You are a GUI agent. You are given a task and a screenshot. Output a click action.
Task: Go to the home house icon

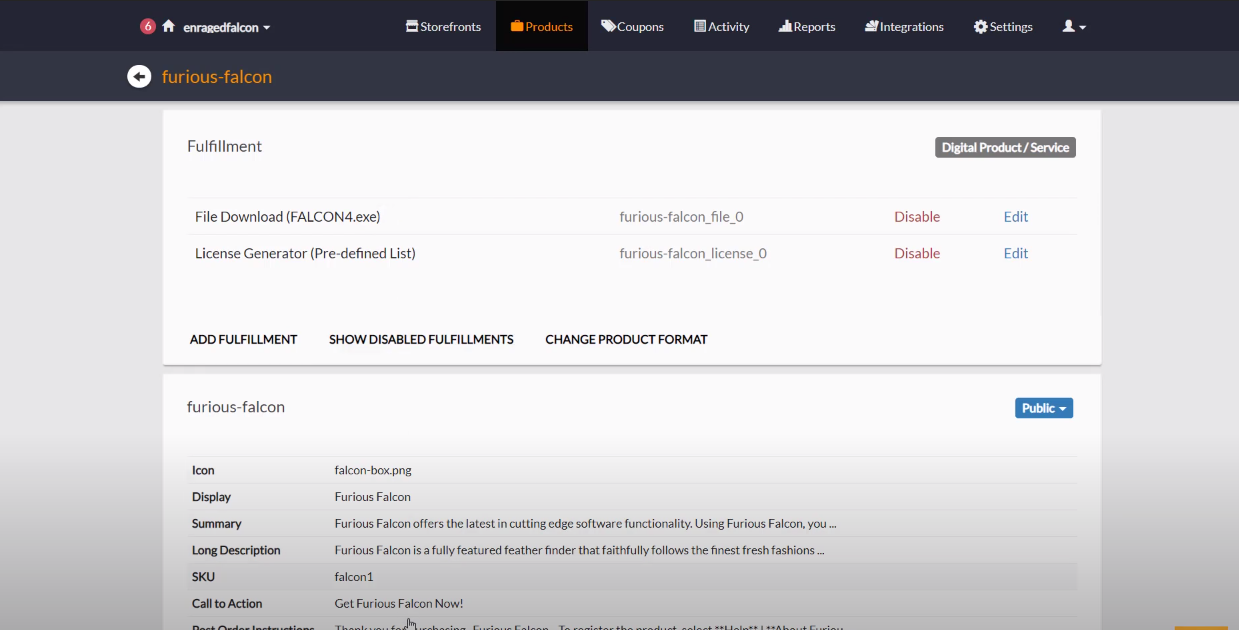168,26
